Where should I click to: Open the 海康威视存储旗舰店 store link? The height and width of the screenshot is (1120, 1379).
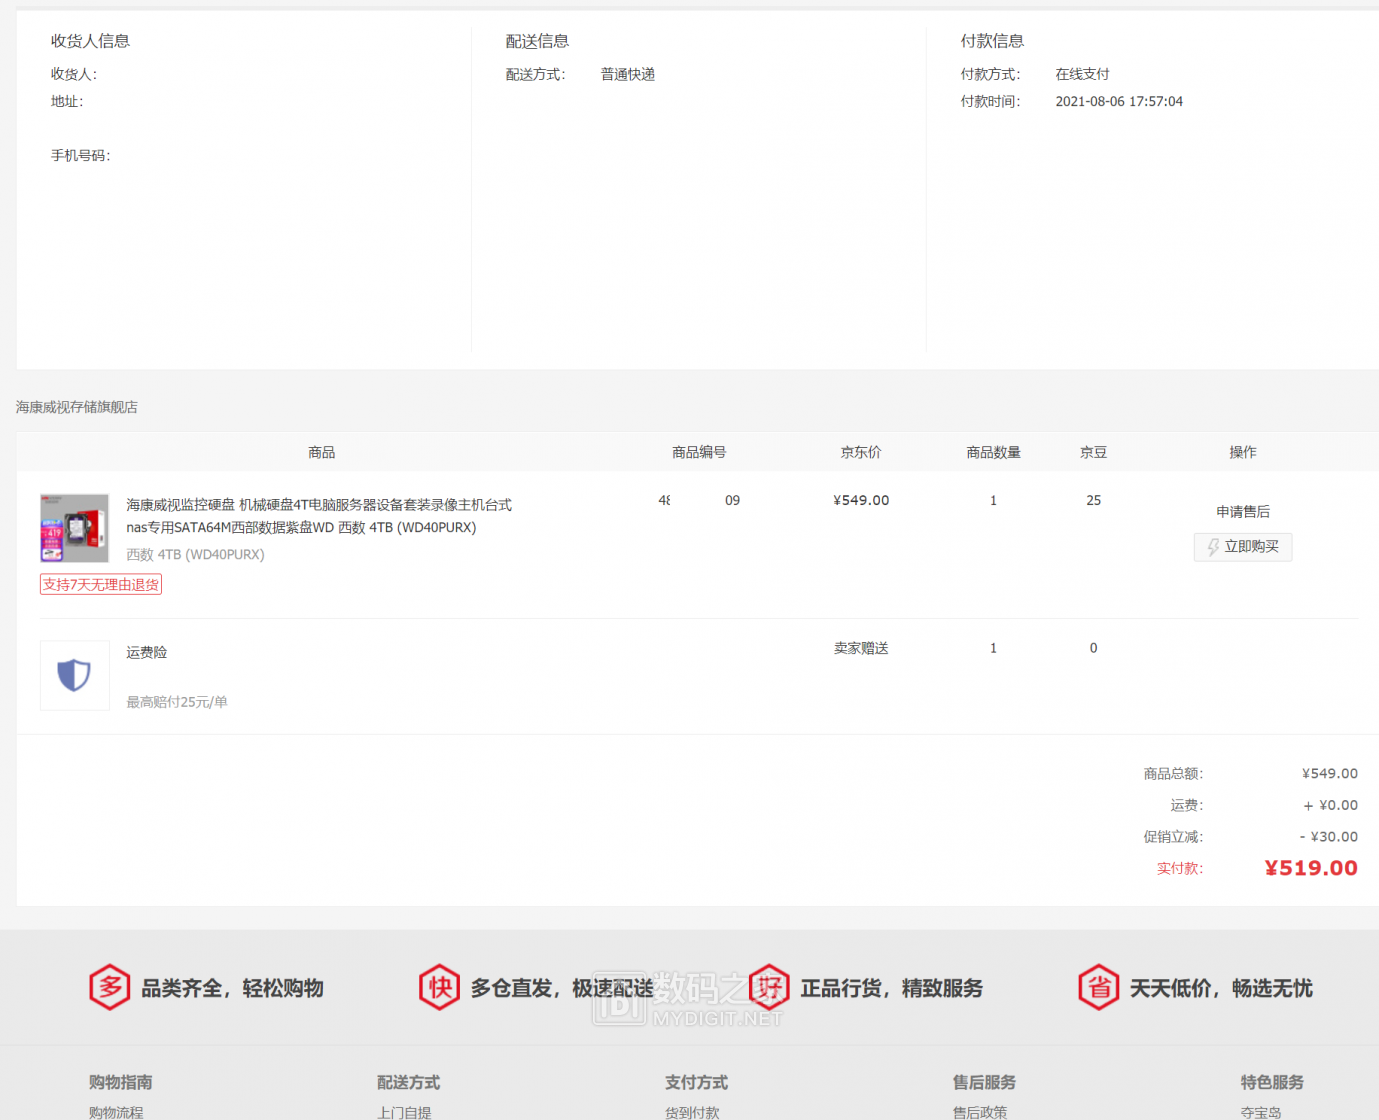tap(77, 407)
